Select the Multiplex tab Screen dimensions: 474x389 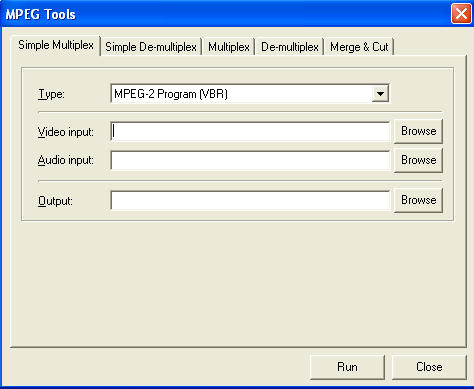coord(229,47)
